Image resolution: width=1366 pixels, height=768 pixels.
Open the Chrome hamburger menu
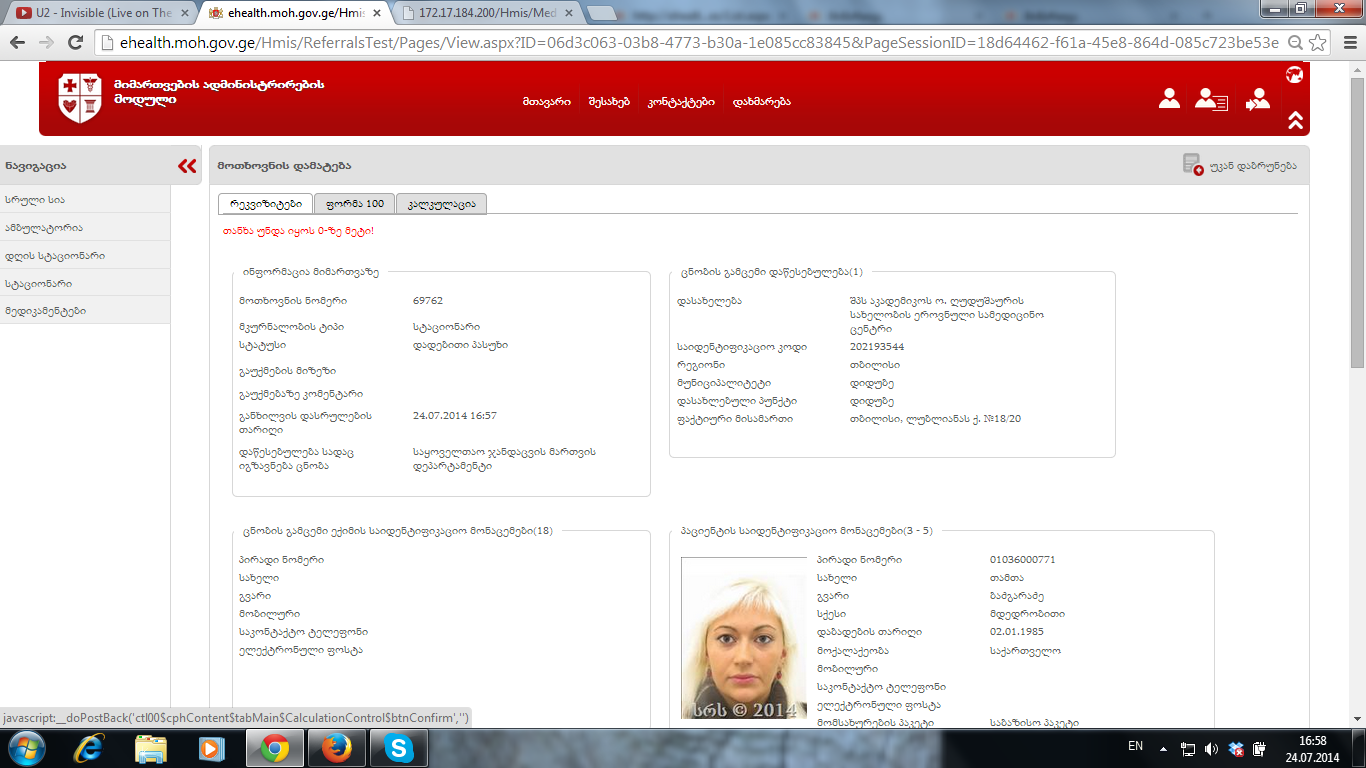(x=1346, y=43)
